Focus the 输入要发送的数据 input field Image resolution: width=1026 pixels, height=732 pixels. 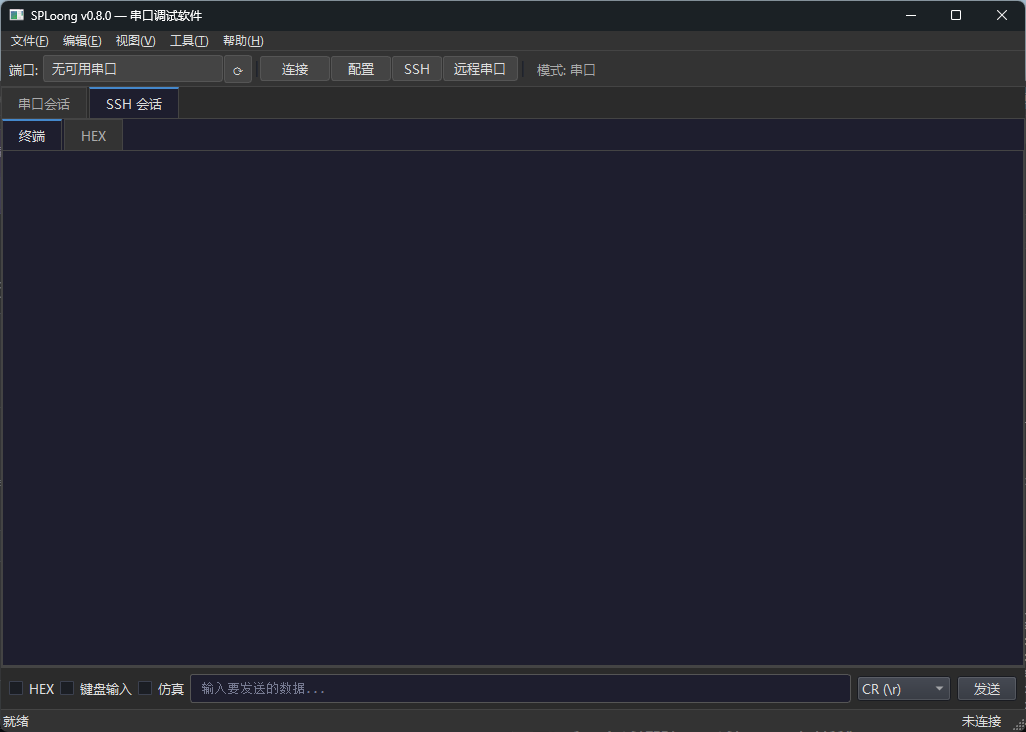tap(520, 689)
